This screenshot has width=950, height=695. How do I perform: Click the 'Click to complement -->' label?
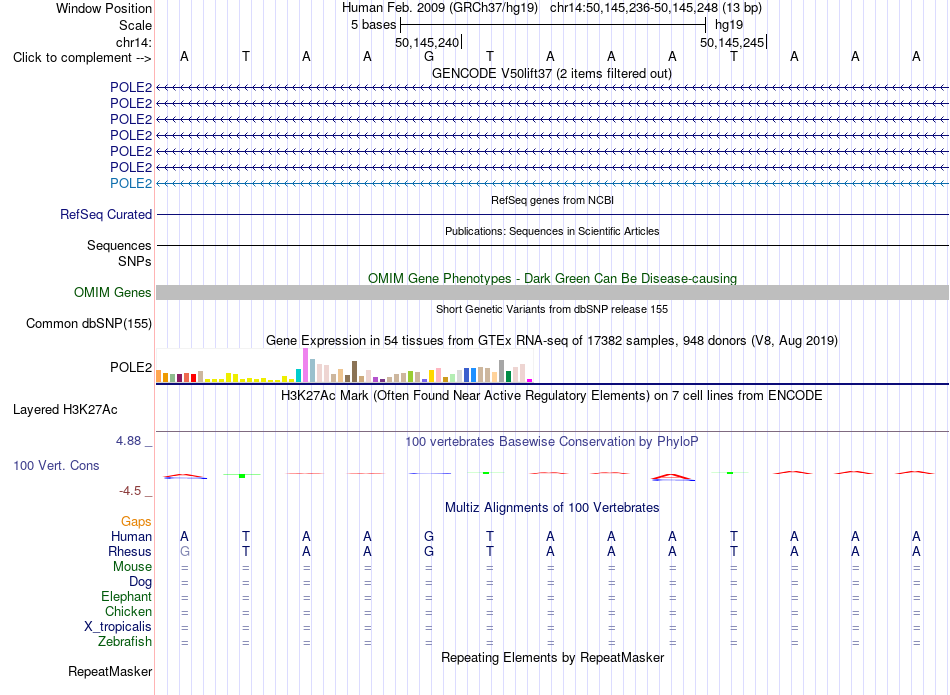pos(82,58)
